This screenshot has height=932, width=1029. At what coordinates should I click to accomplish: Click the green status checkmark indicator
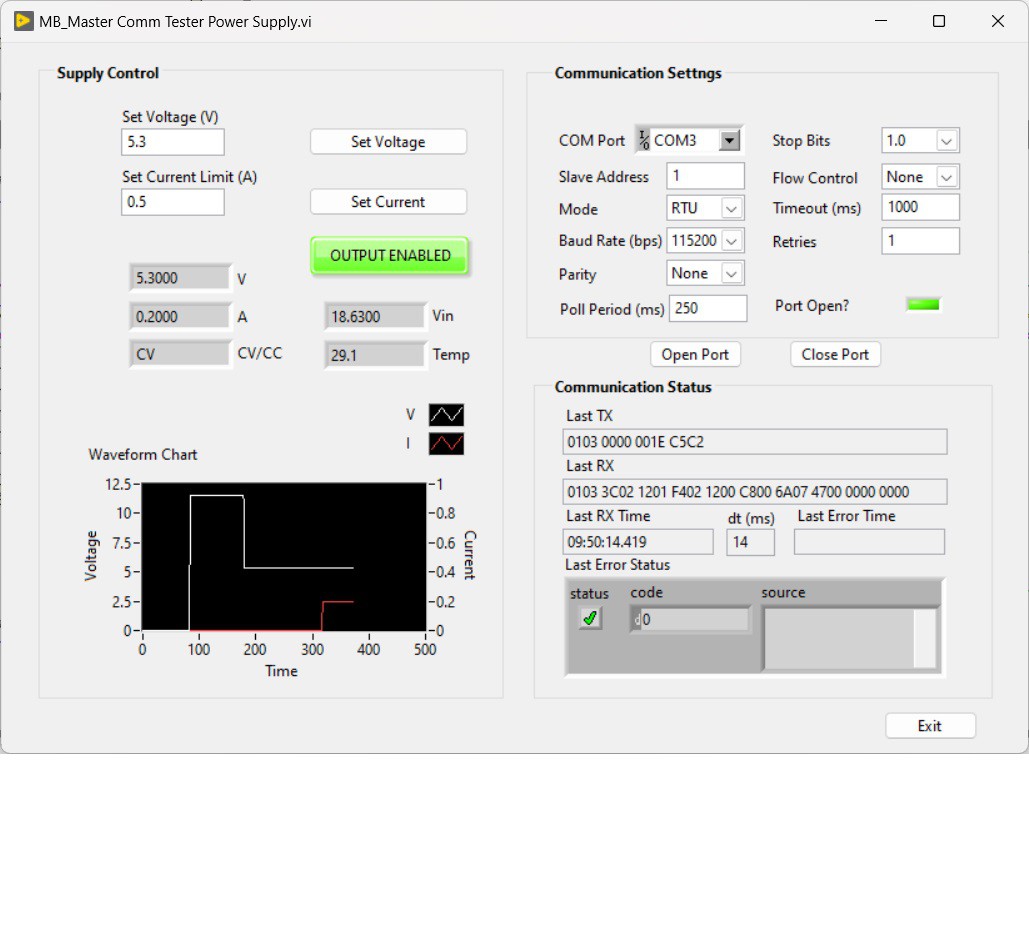click(590, 619)
